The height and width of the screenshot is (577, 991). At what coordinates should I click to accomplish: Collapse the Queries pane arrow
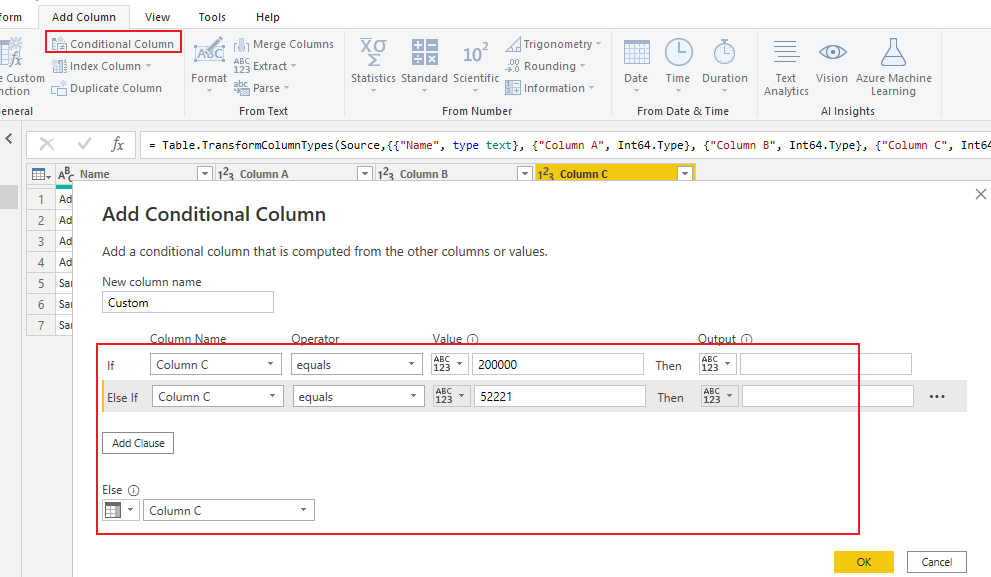point(9,138)
